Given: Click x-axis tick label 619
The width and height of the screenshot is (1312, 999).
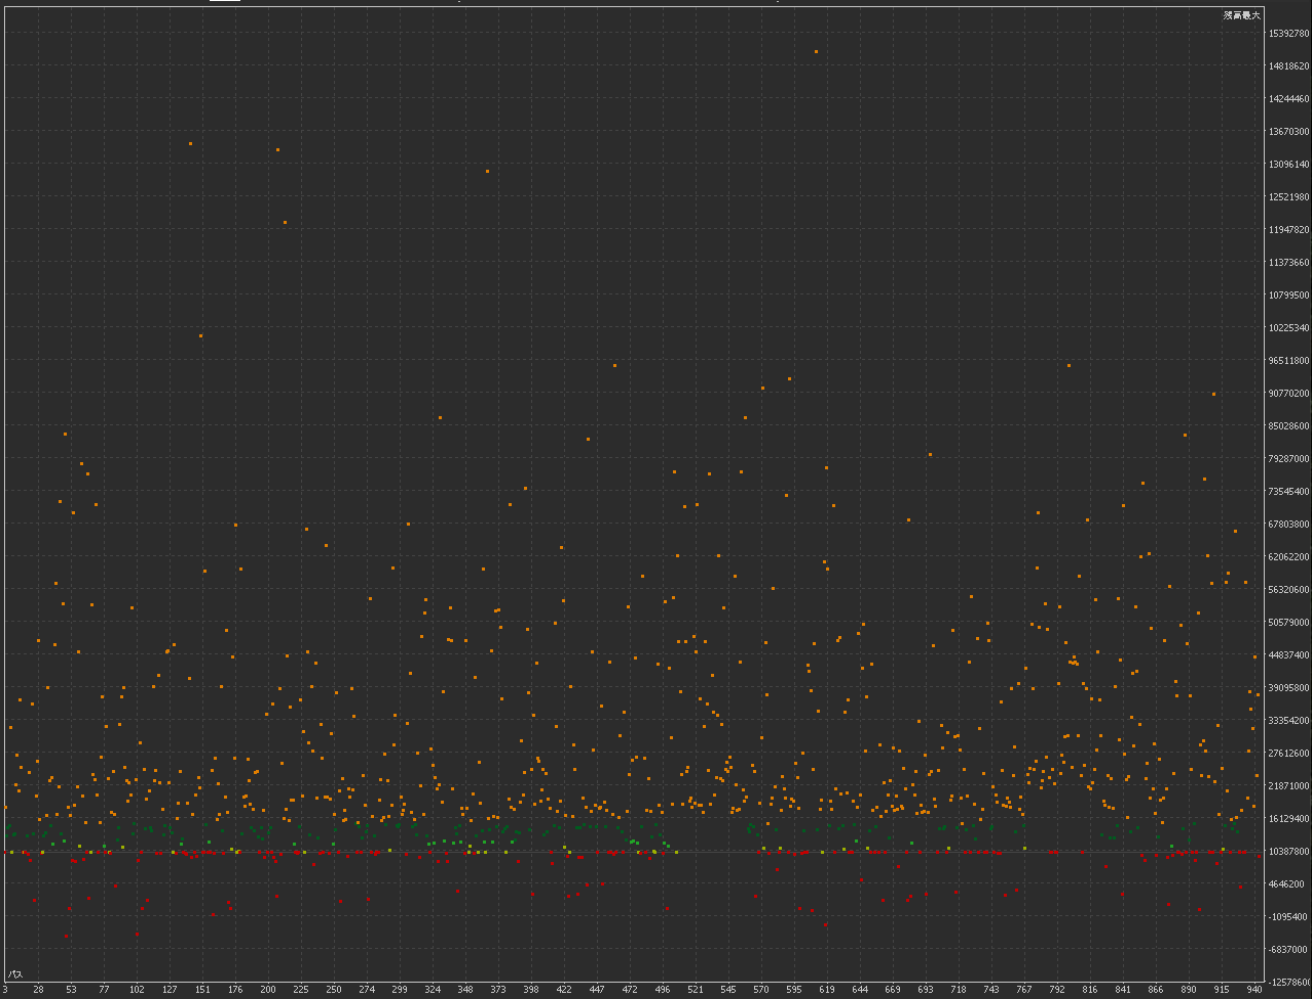Looking at the screenshot, I should click(x=827, y=989).
